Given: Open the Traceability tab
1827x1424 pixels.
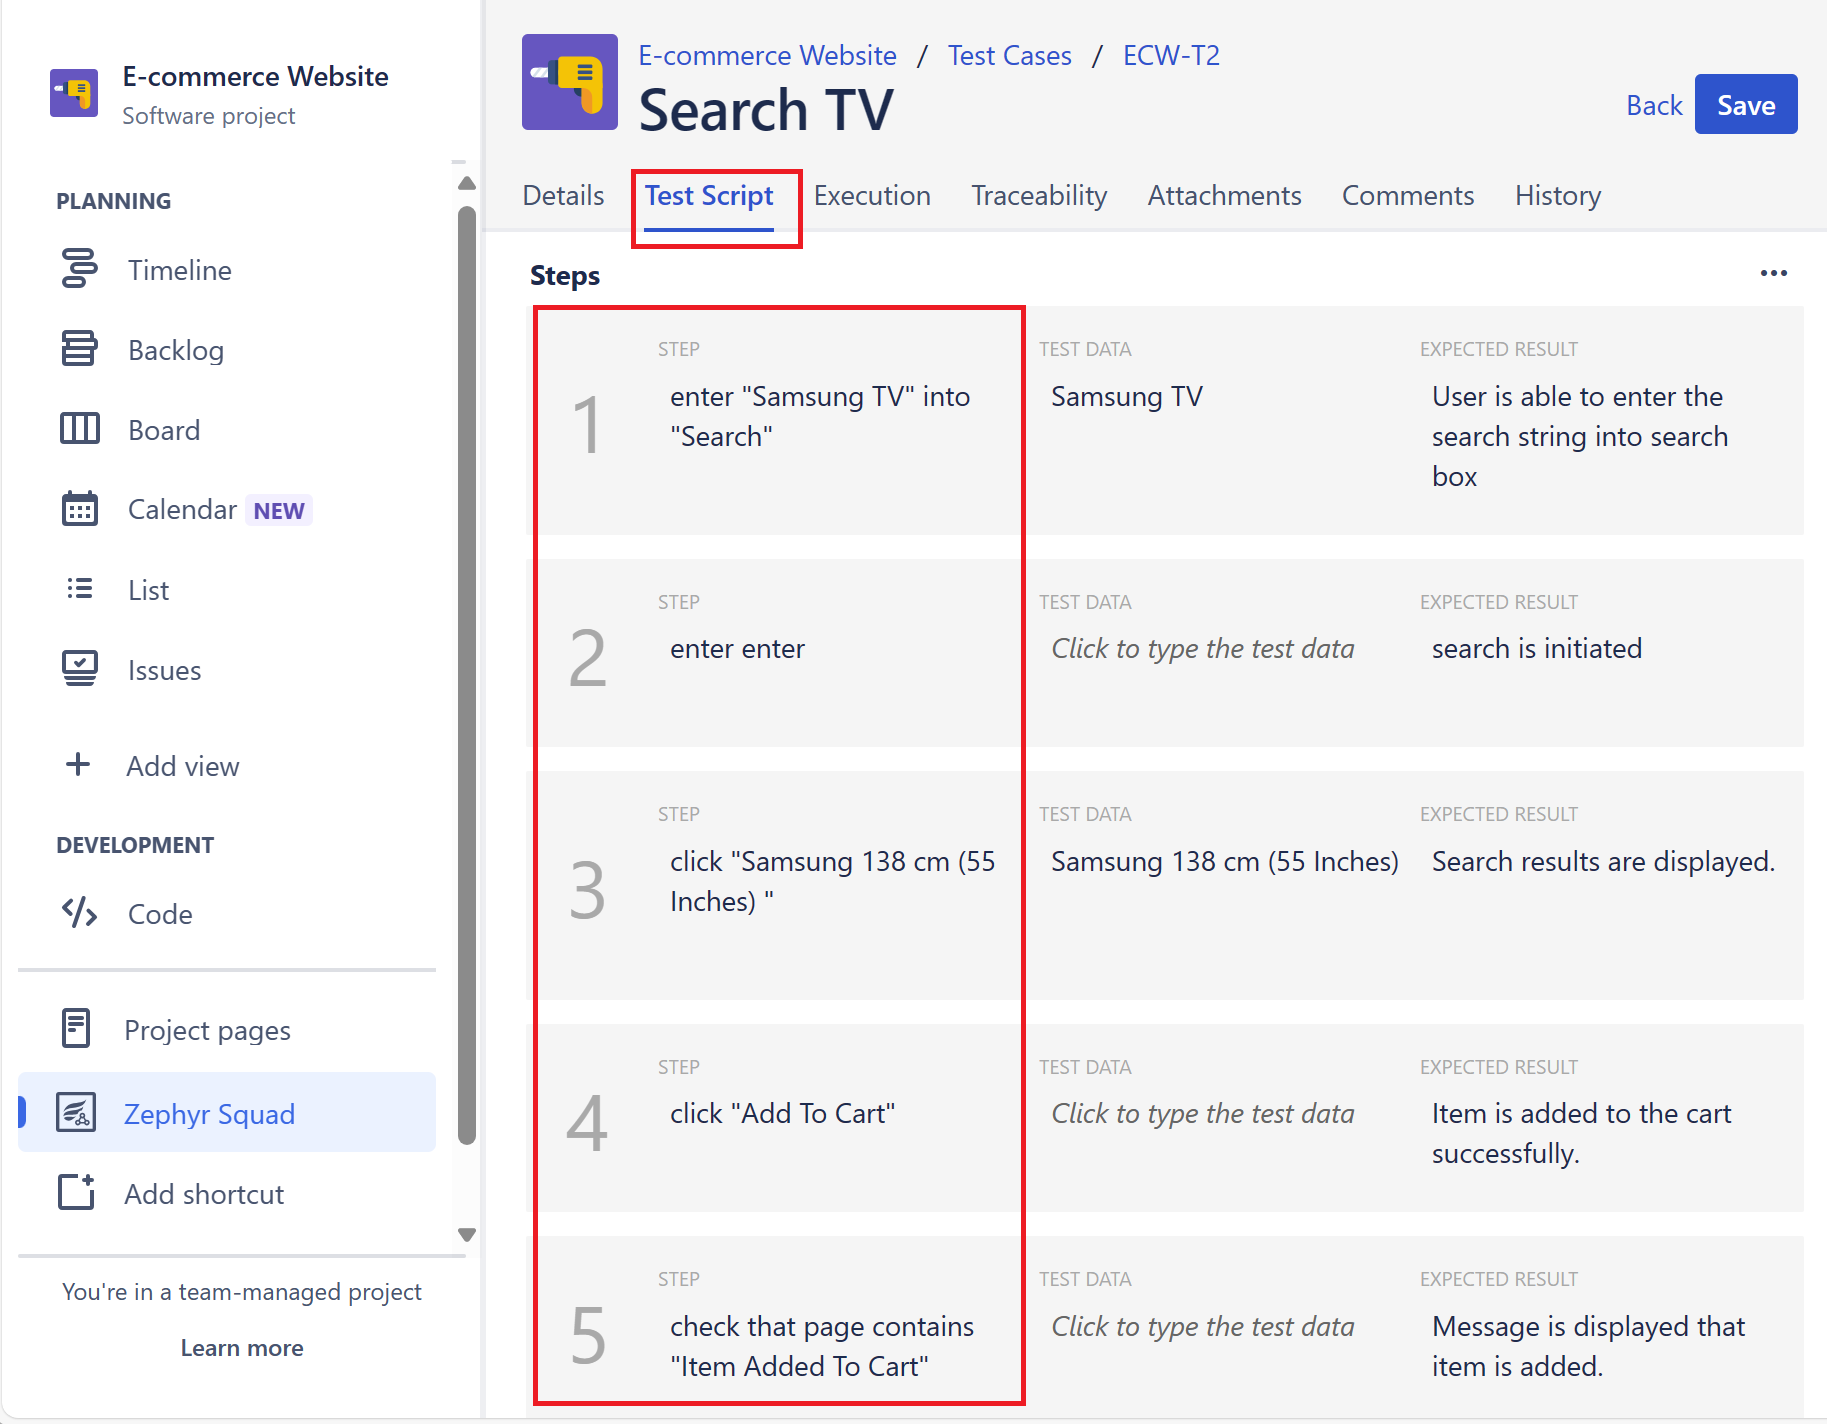Looking at the screenshot, I should click(1038, 196).
